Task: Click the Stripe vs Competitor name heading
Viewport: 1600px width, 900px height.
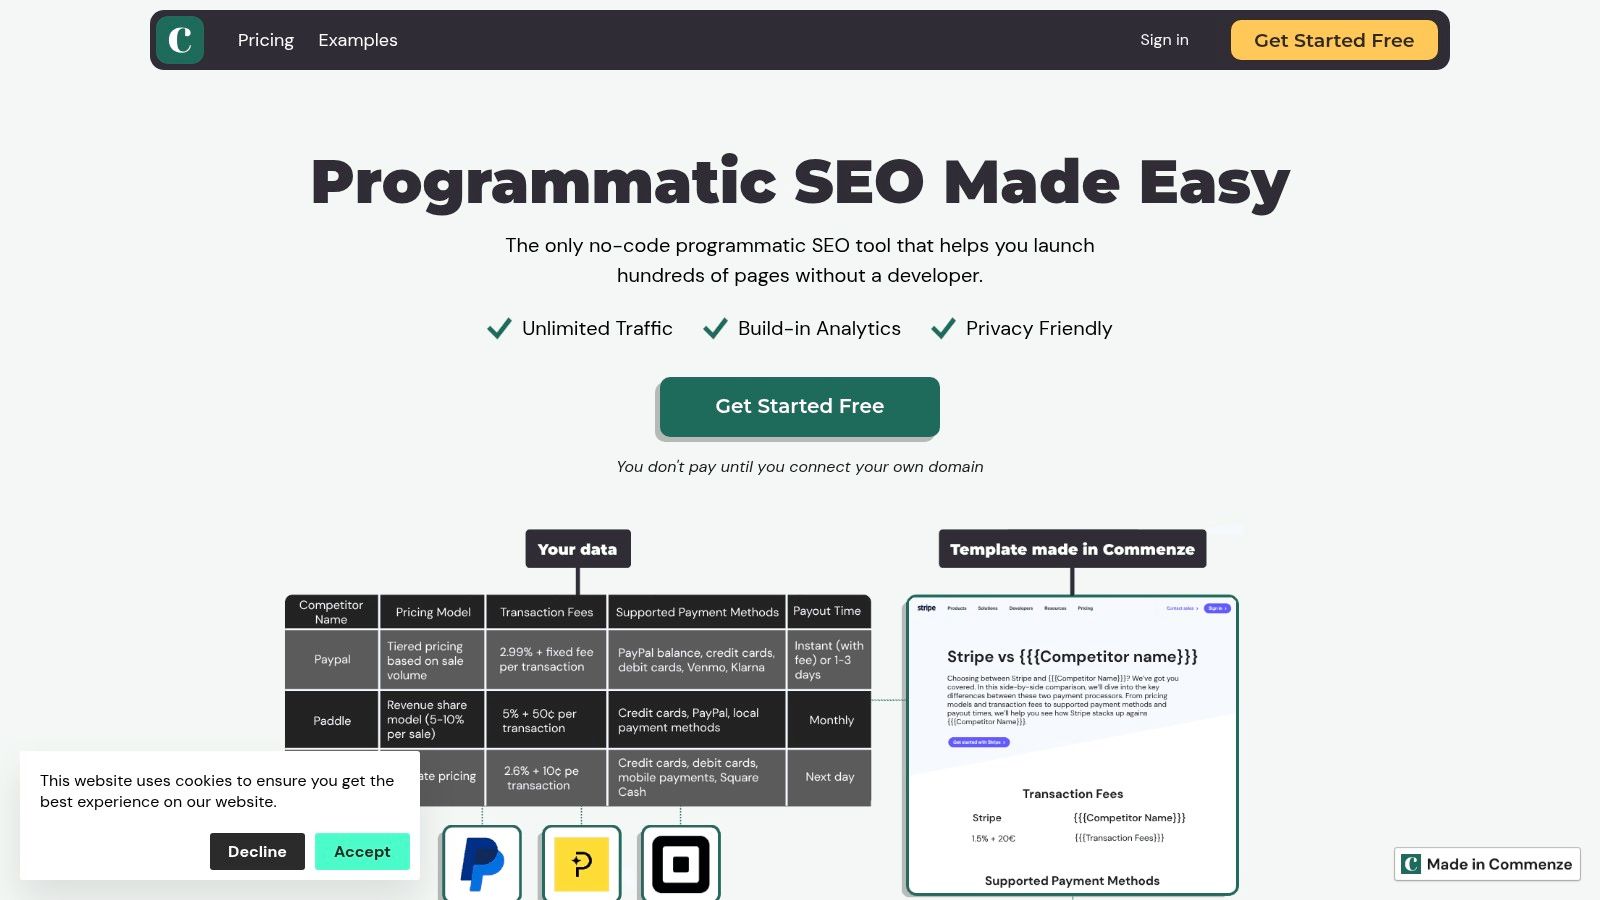Action: 1072,657
